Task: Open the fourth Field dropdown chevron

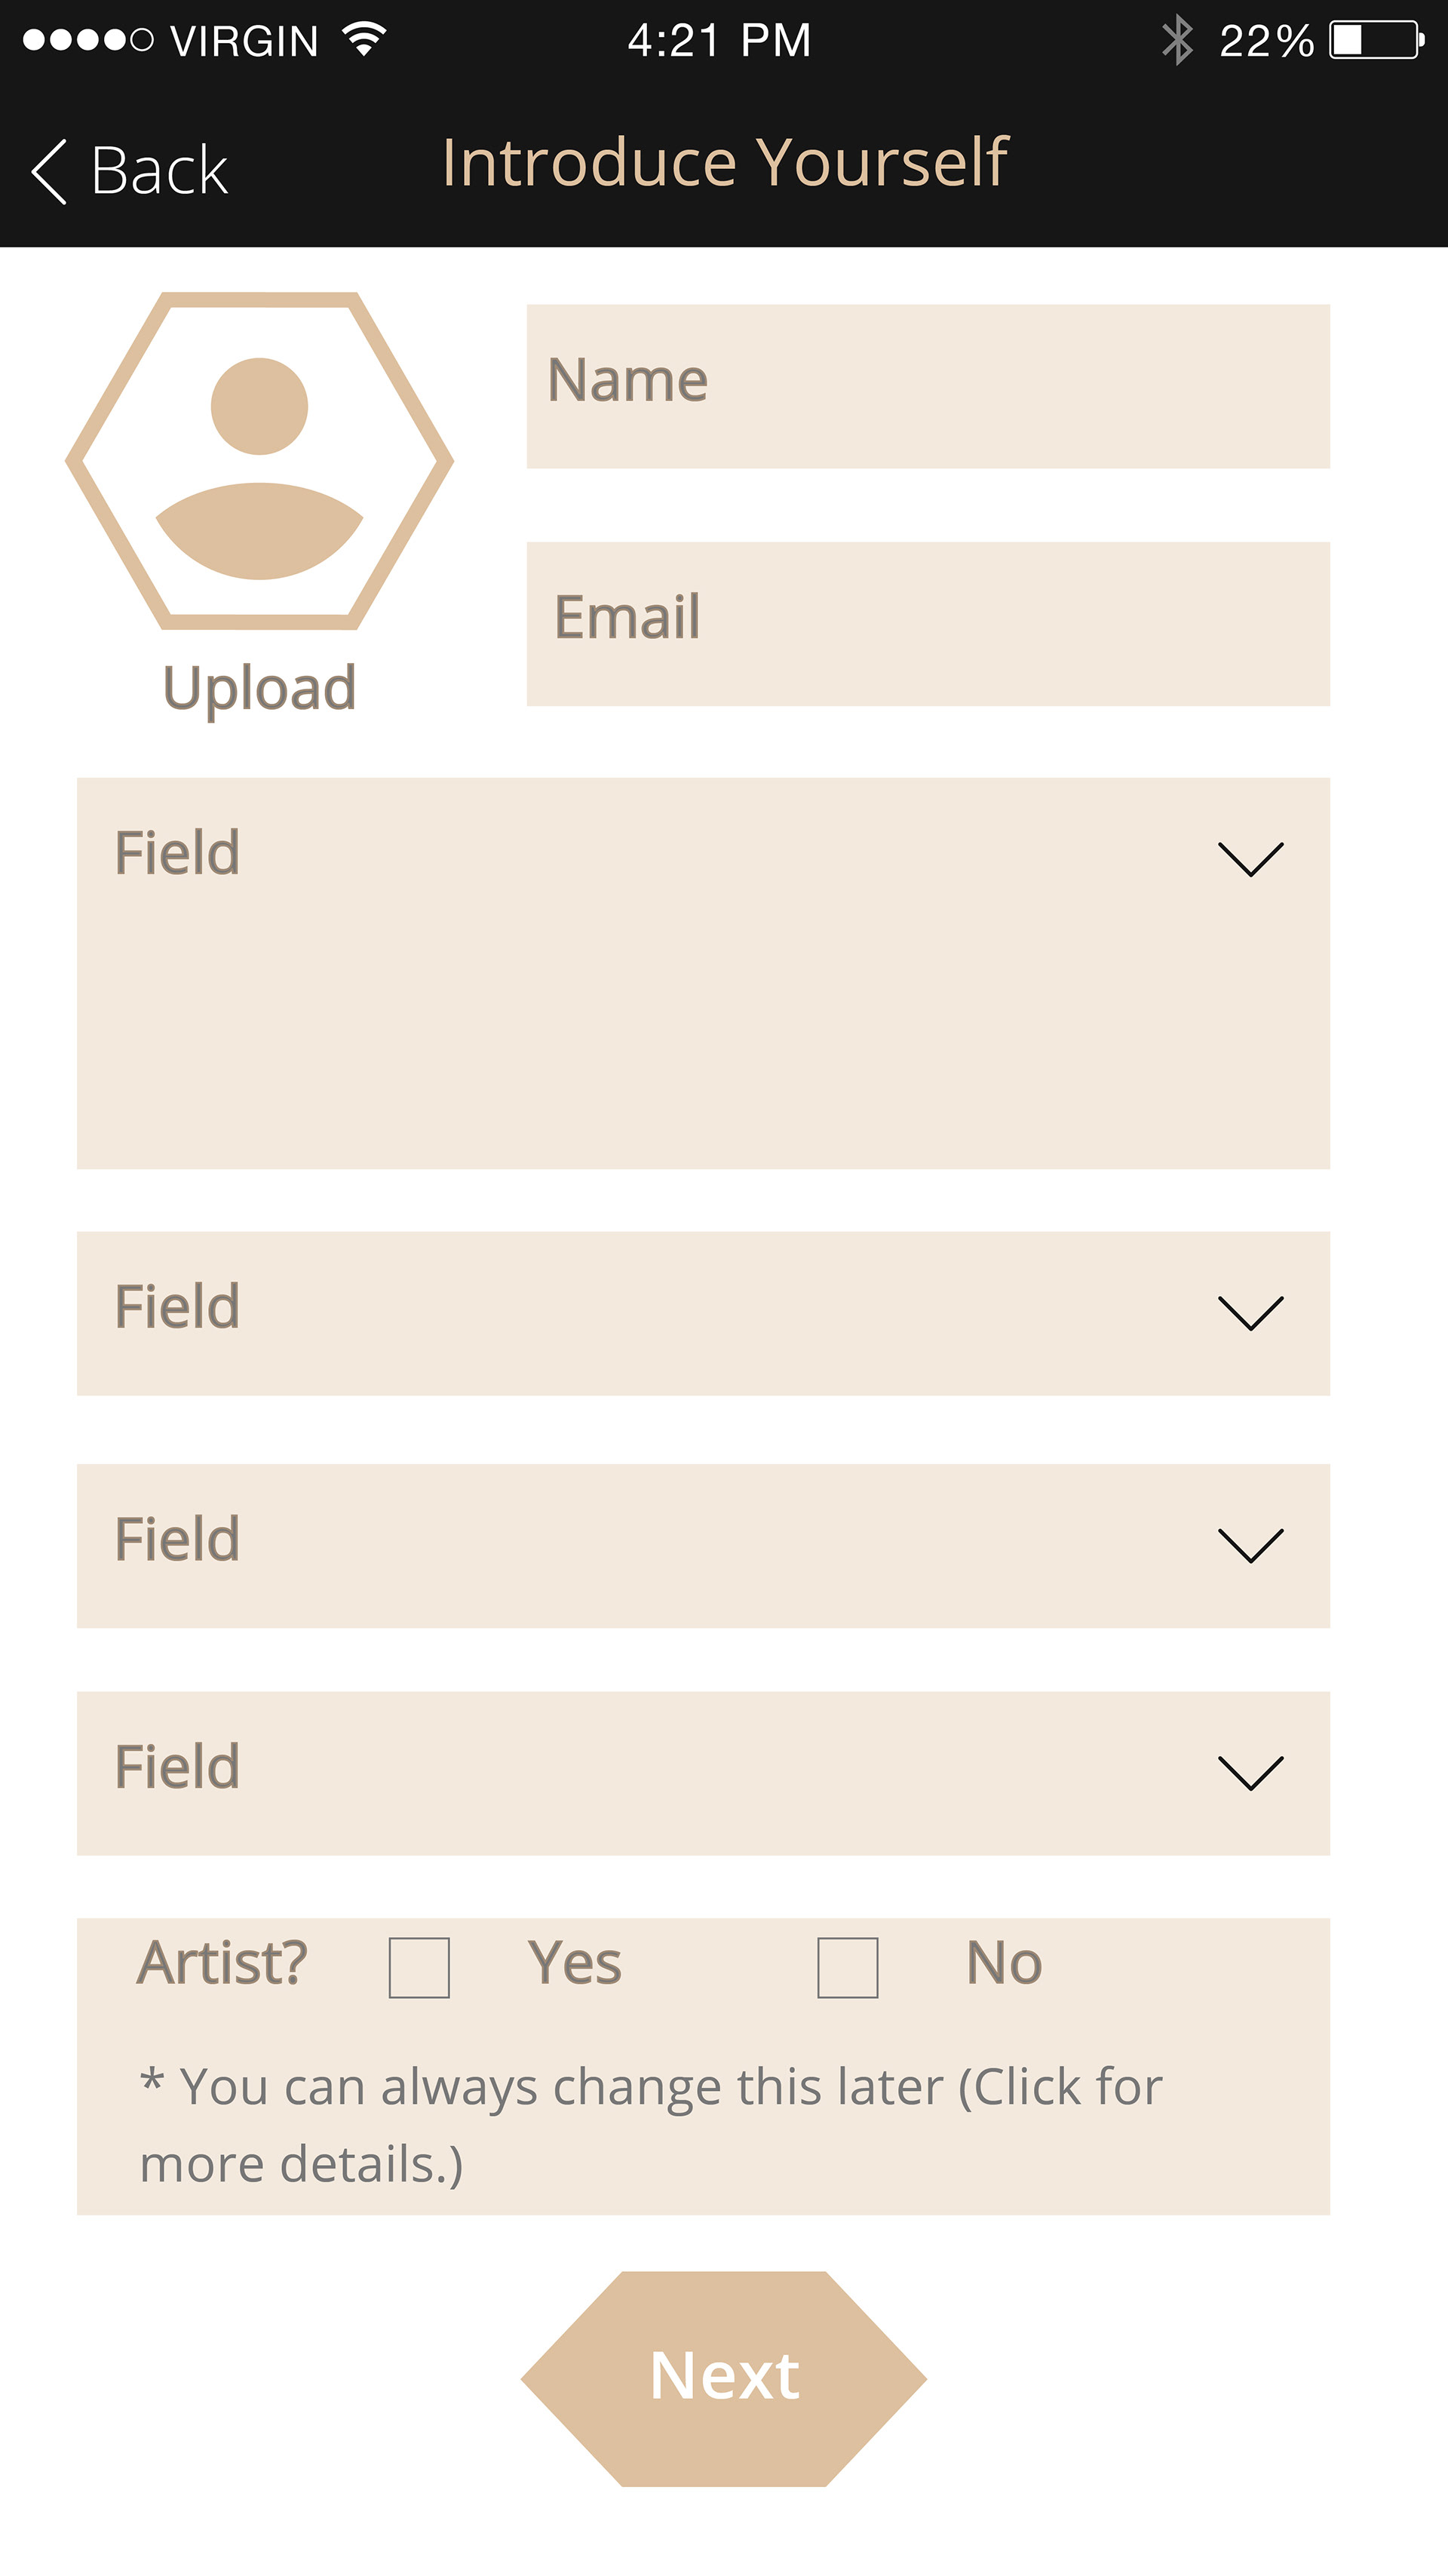Action: pyautogui.click(x=1250, y=1772)
